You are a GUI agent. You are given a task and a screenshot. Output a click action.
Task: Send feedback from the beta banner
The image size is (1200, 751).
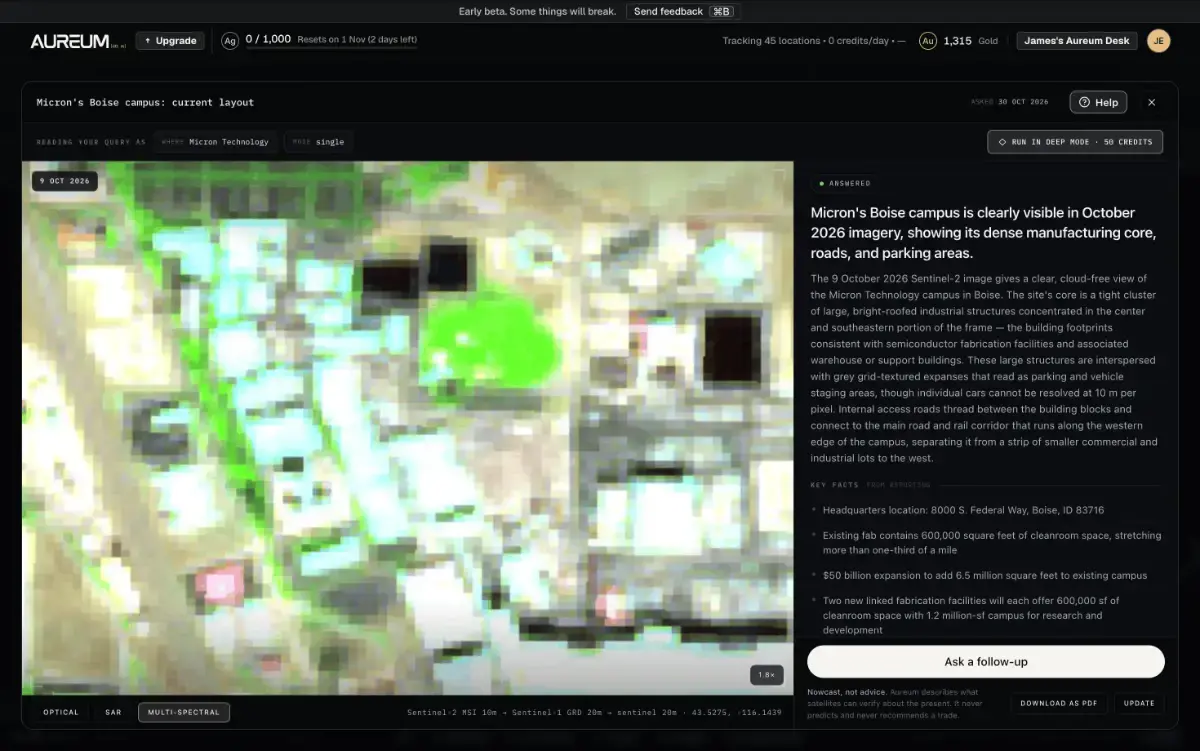pyautogui.click(x=683, y=11)
